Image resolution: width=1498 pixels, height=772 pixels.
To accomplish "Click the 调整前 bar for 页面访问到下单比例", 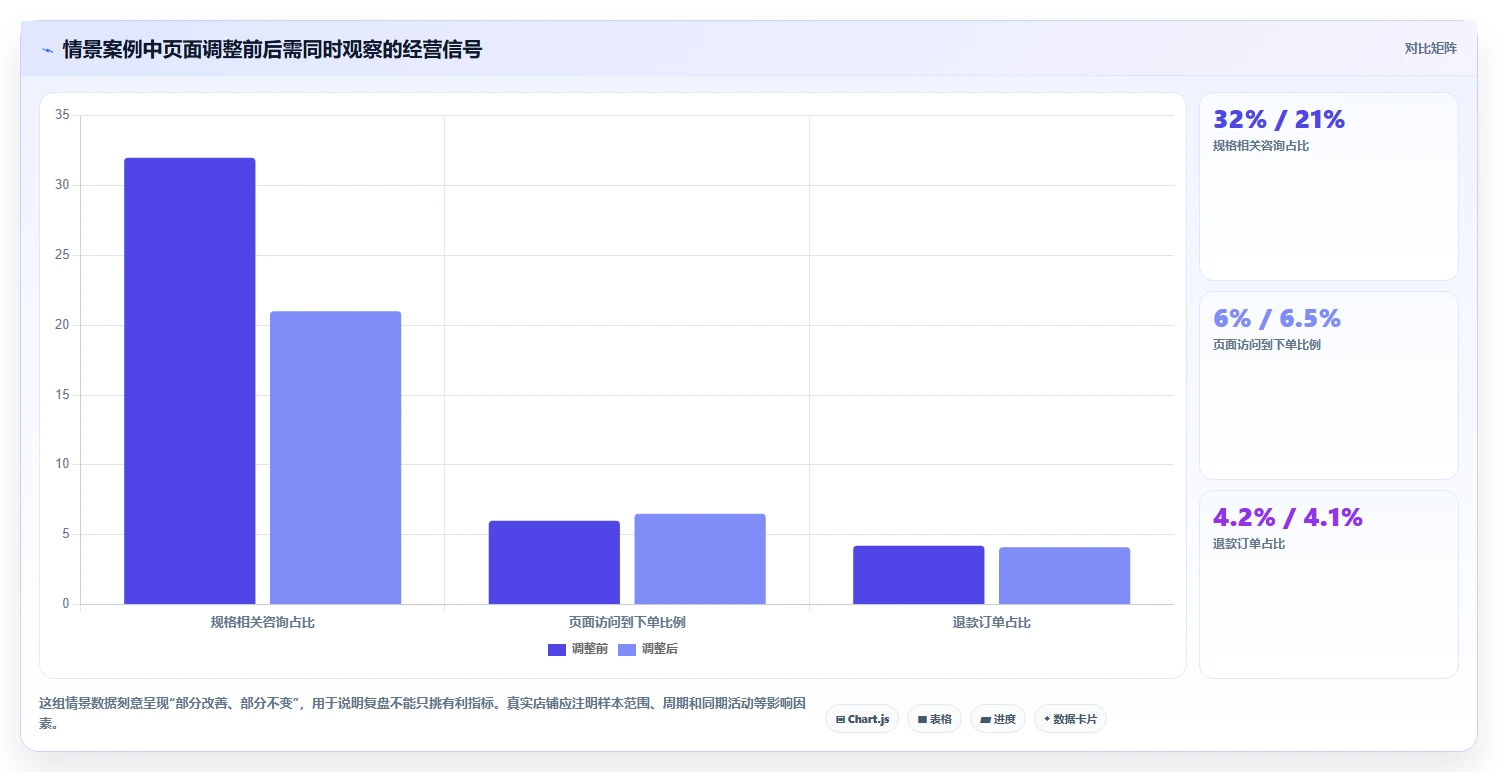I will coord(554,562).
